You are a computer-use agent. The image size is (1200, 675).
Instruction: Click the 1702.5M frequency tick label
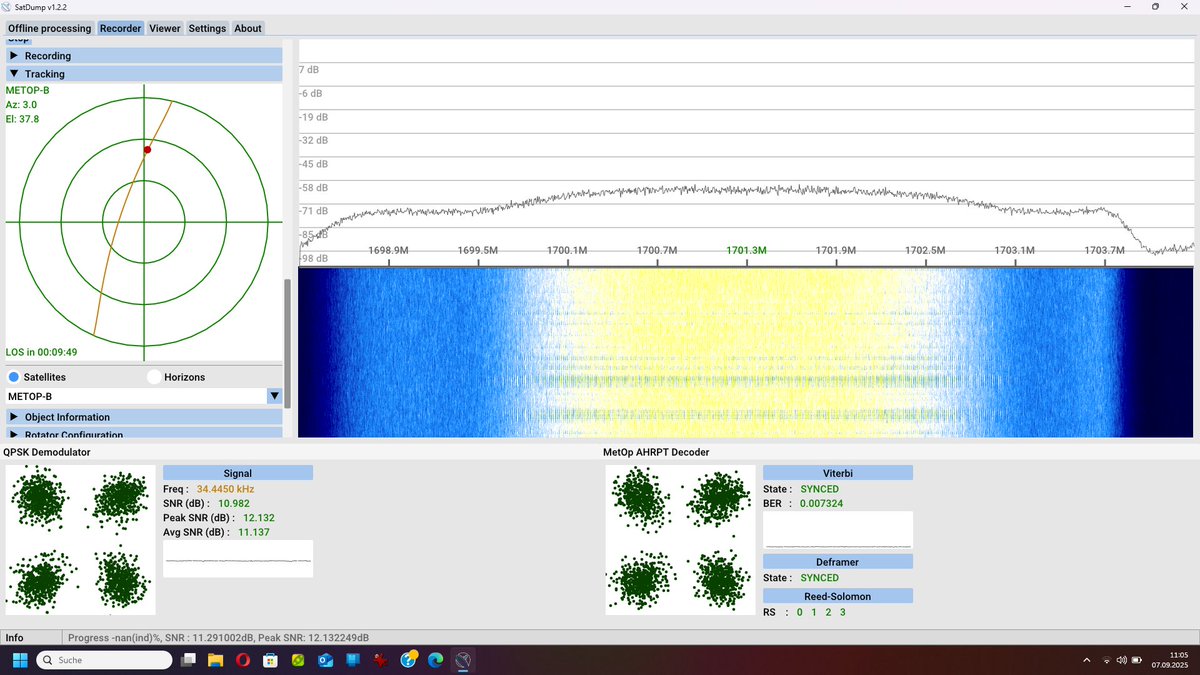(925, 250)
